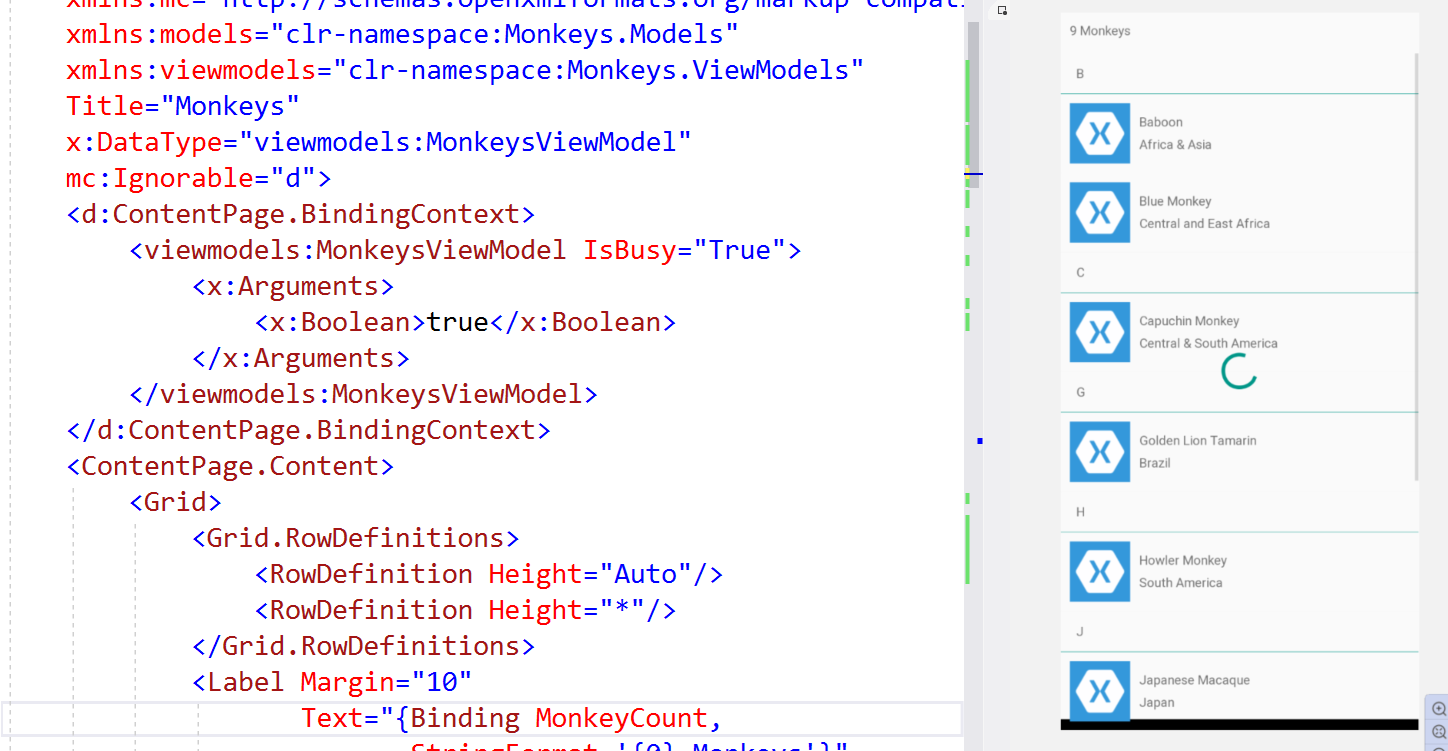
Task: Click the Baboon Xamarin logo image
Action: click(1100, 132)
